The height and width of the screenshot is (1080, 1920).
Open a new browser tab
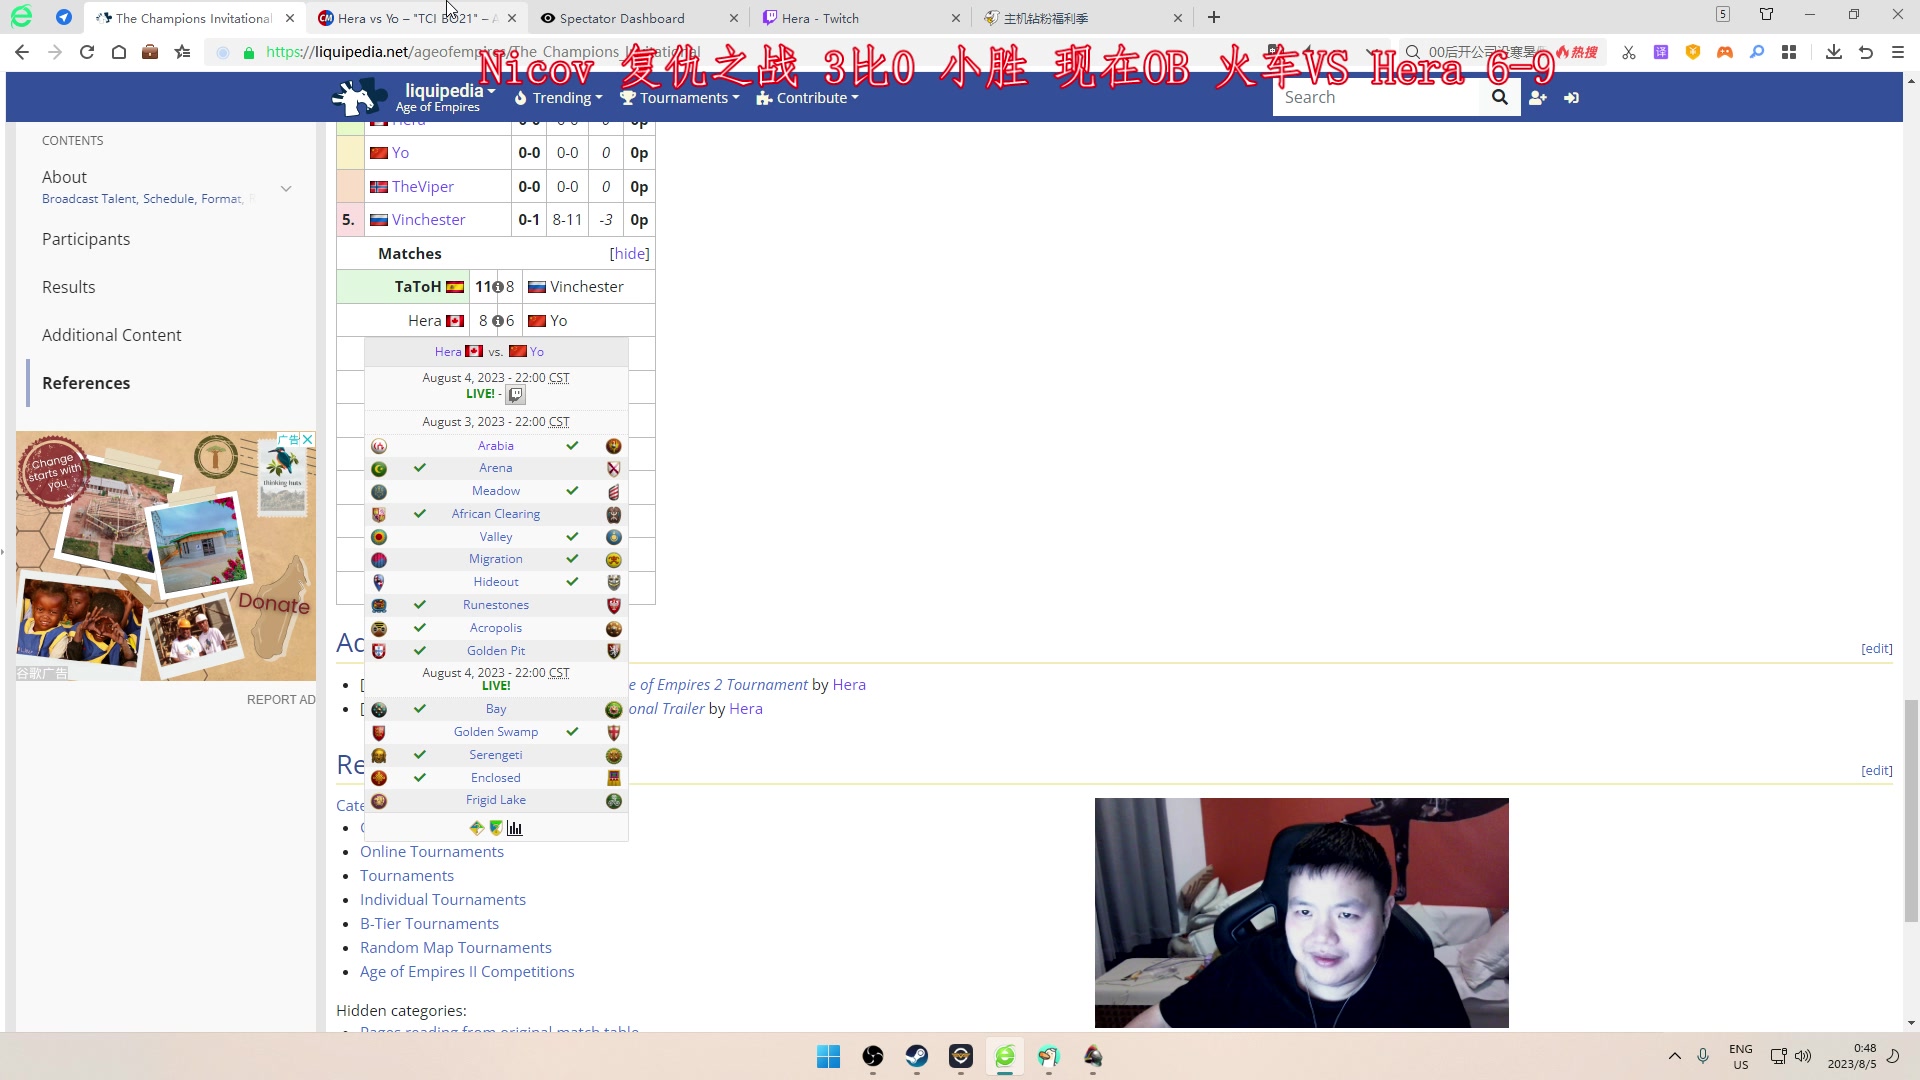coord(1214,17)
